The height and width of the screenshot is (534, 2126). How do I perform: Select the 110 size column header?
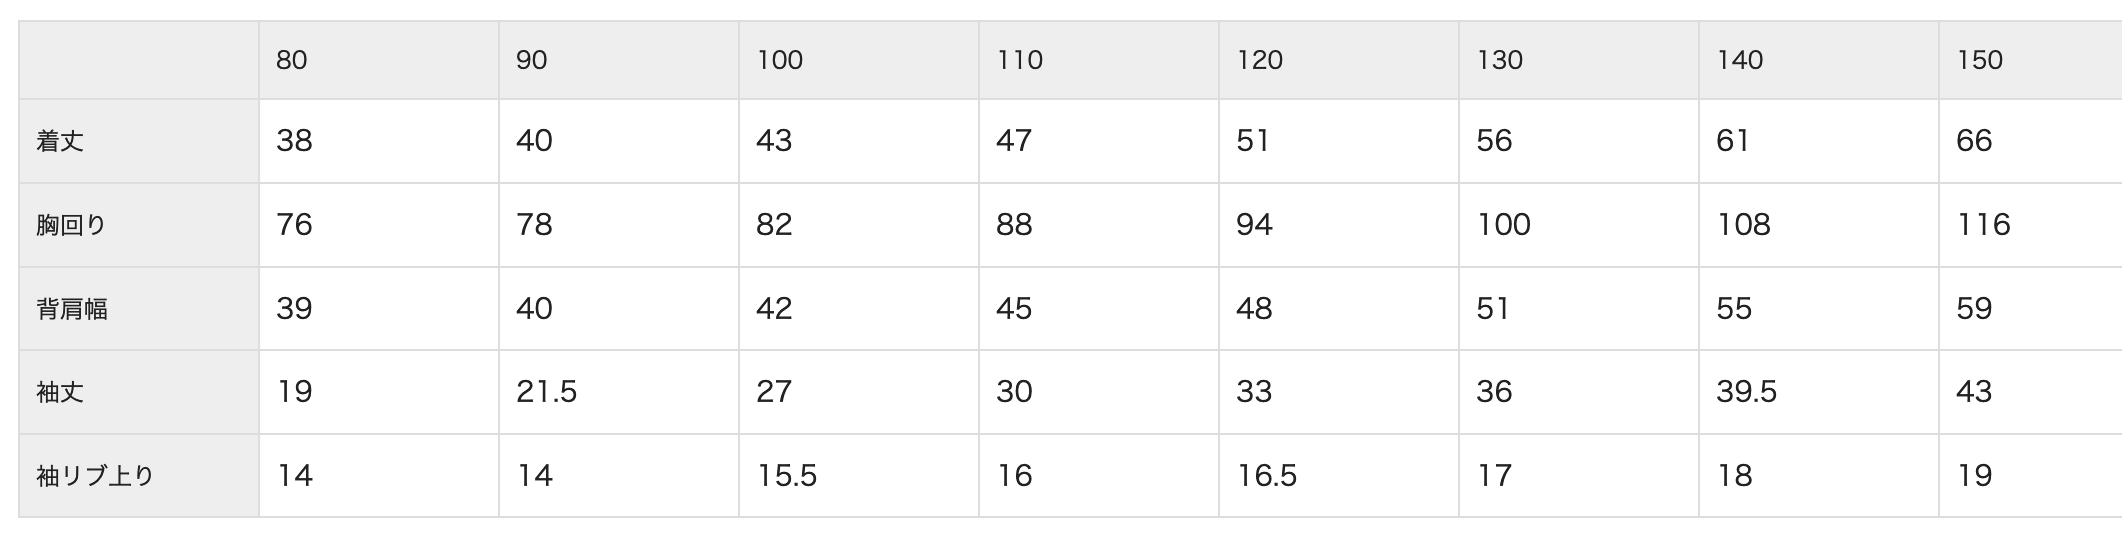click(x=1099, y=60)
